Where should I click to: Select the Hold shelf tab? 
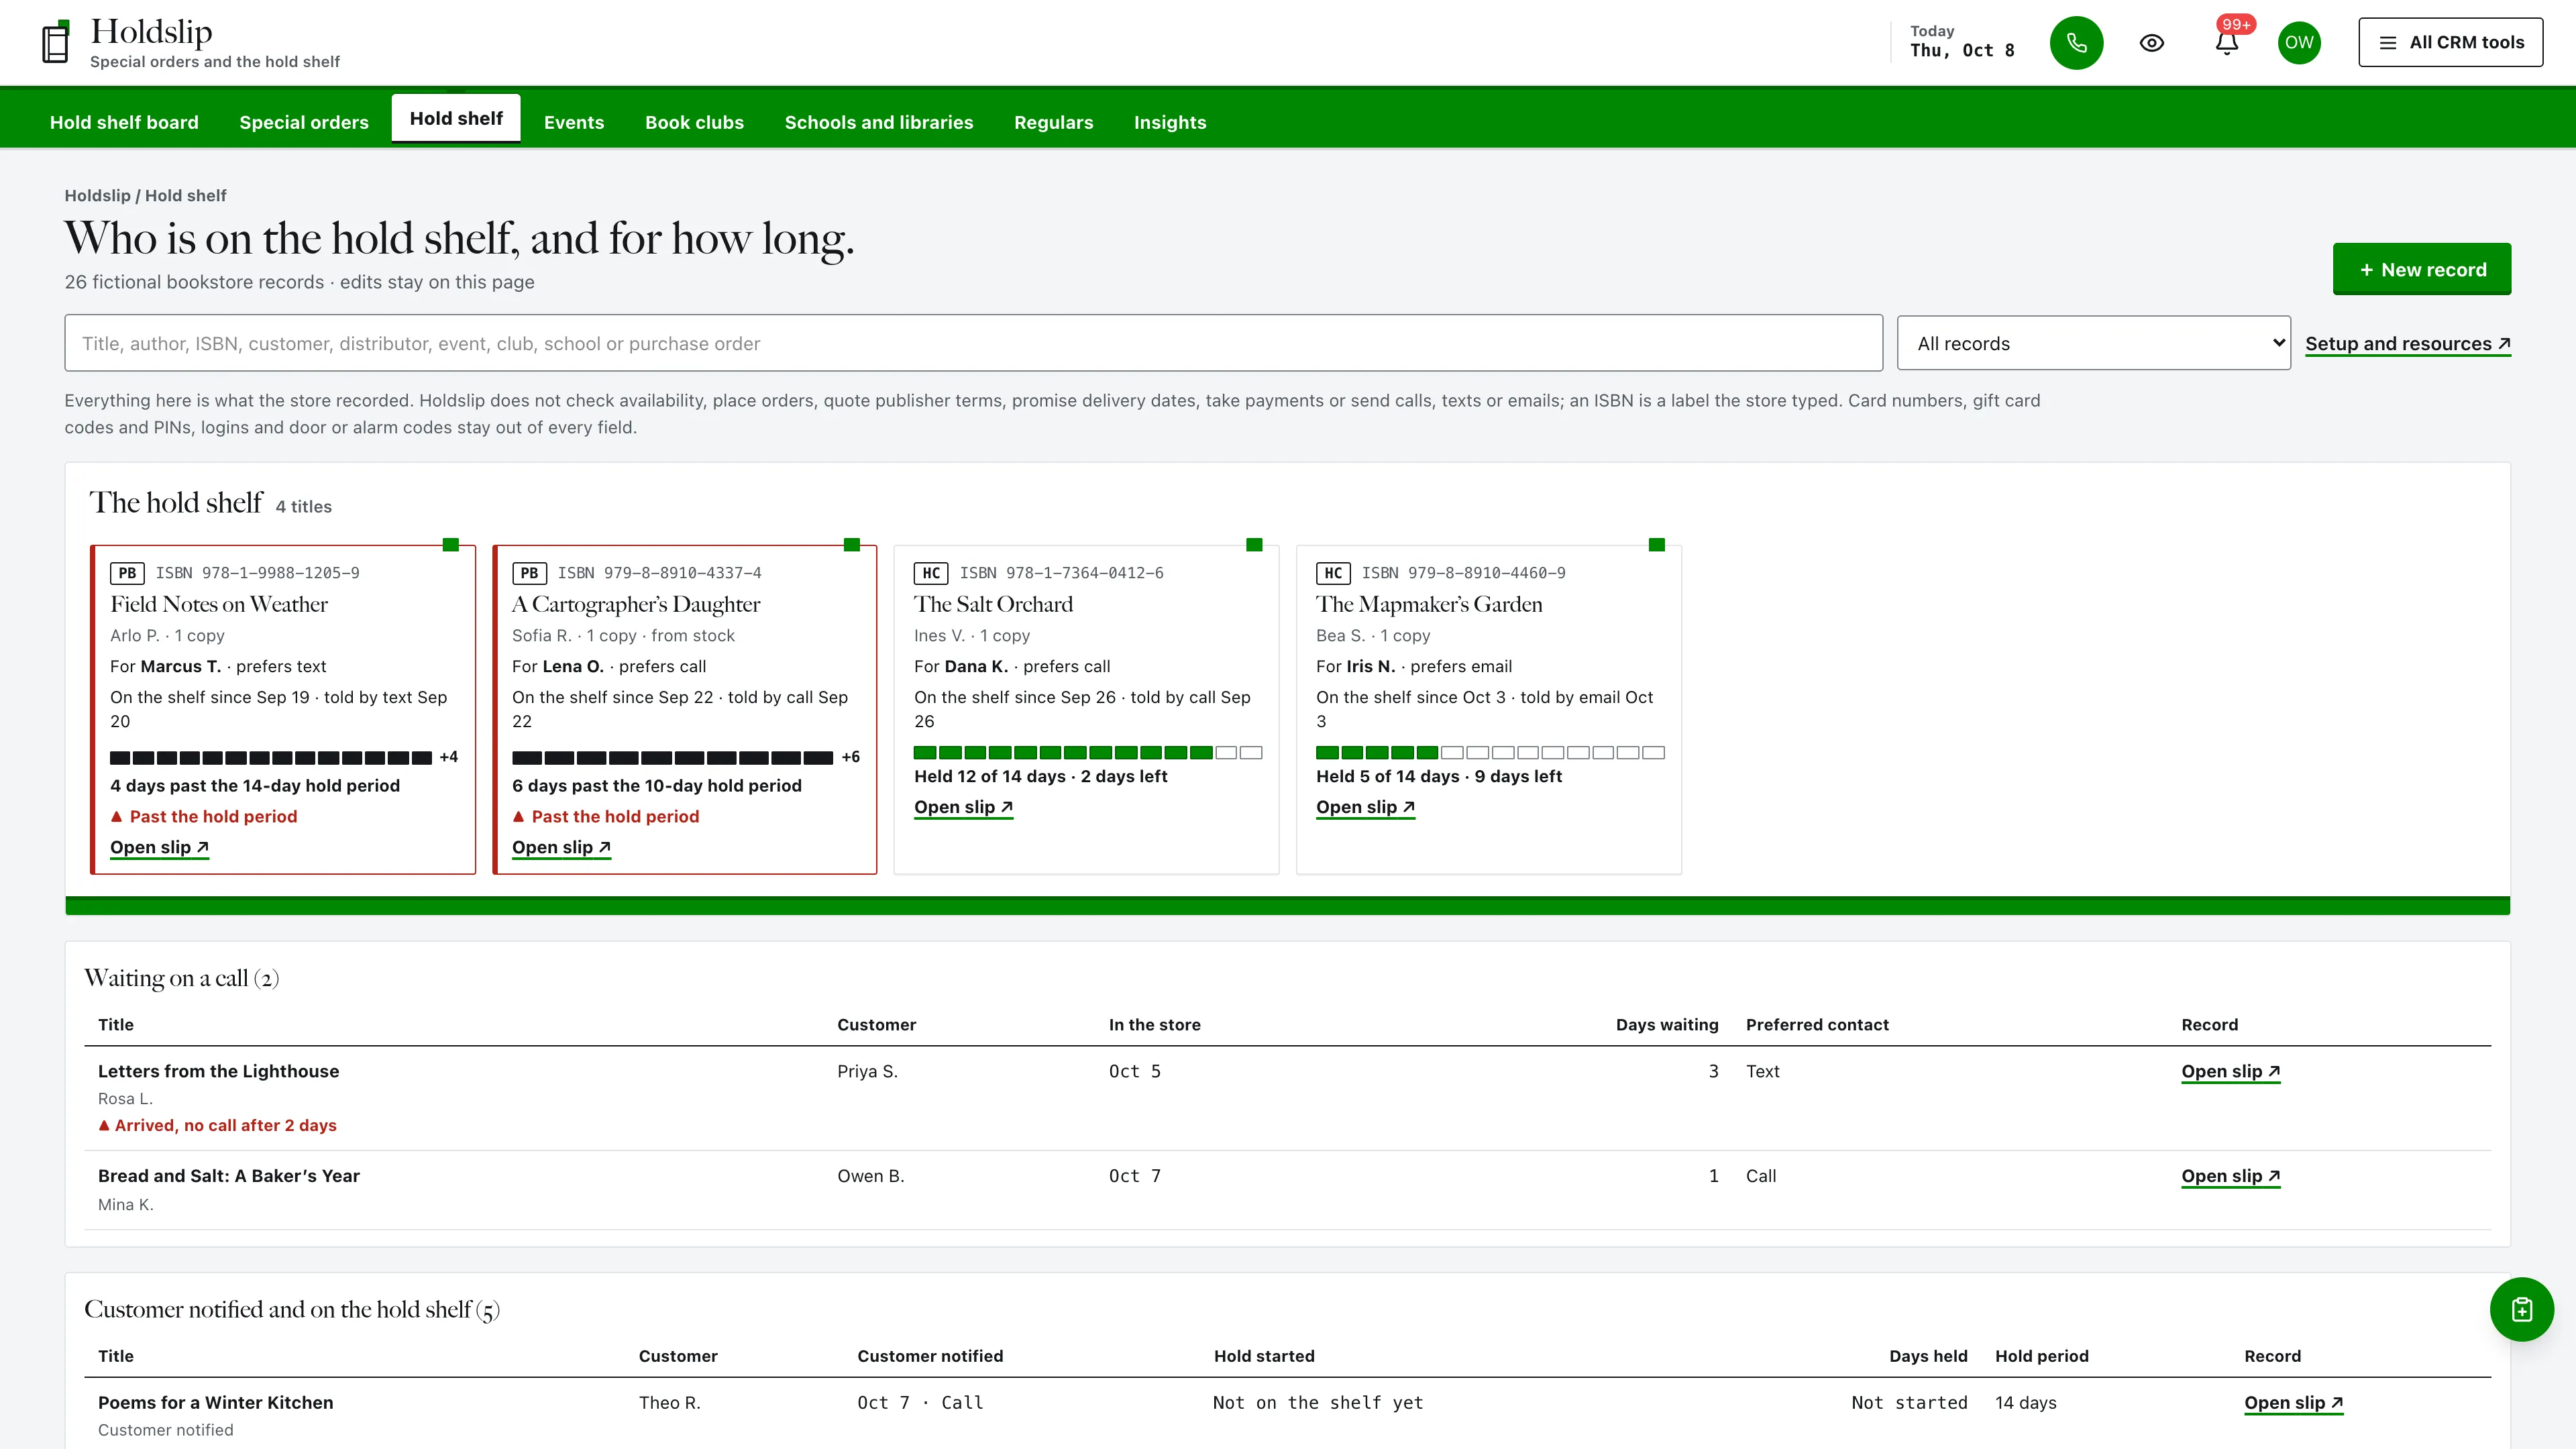[456, 118]
